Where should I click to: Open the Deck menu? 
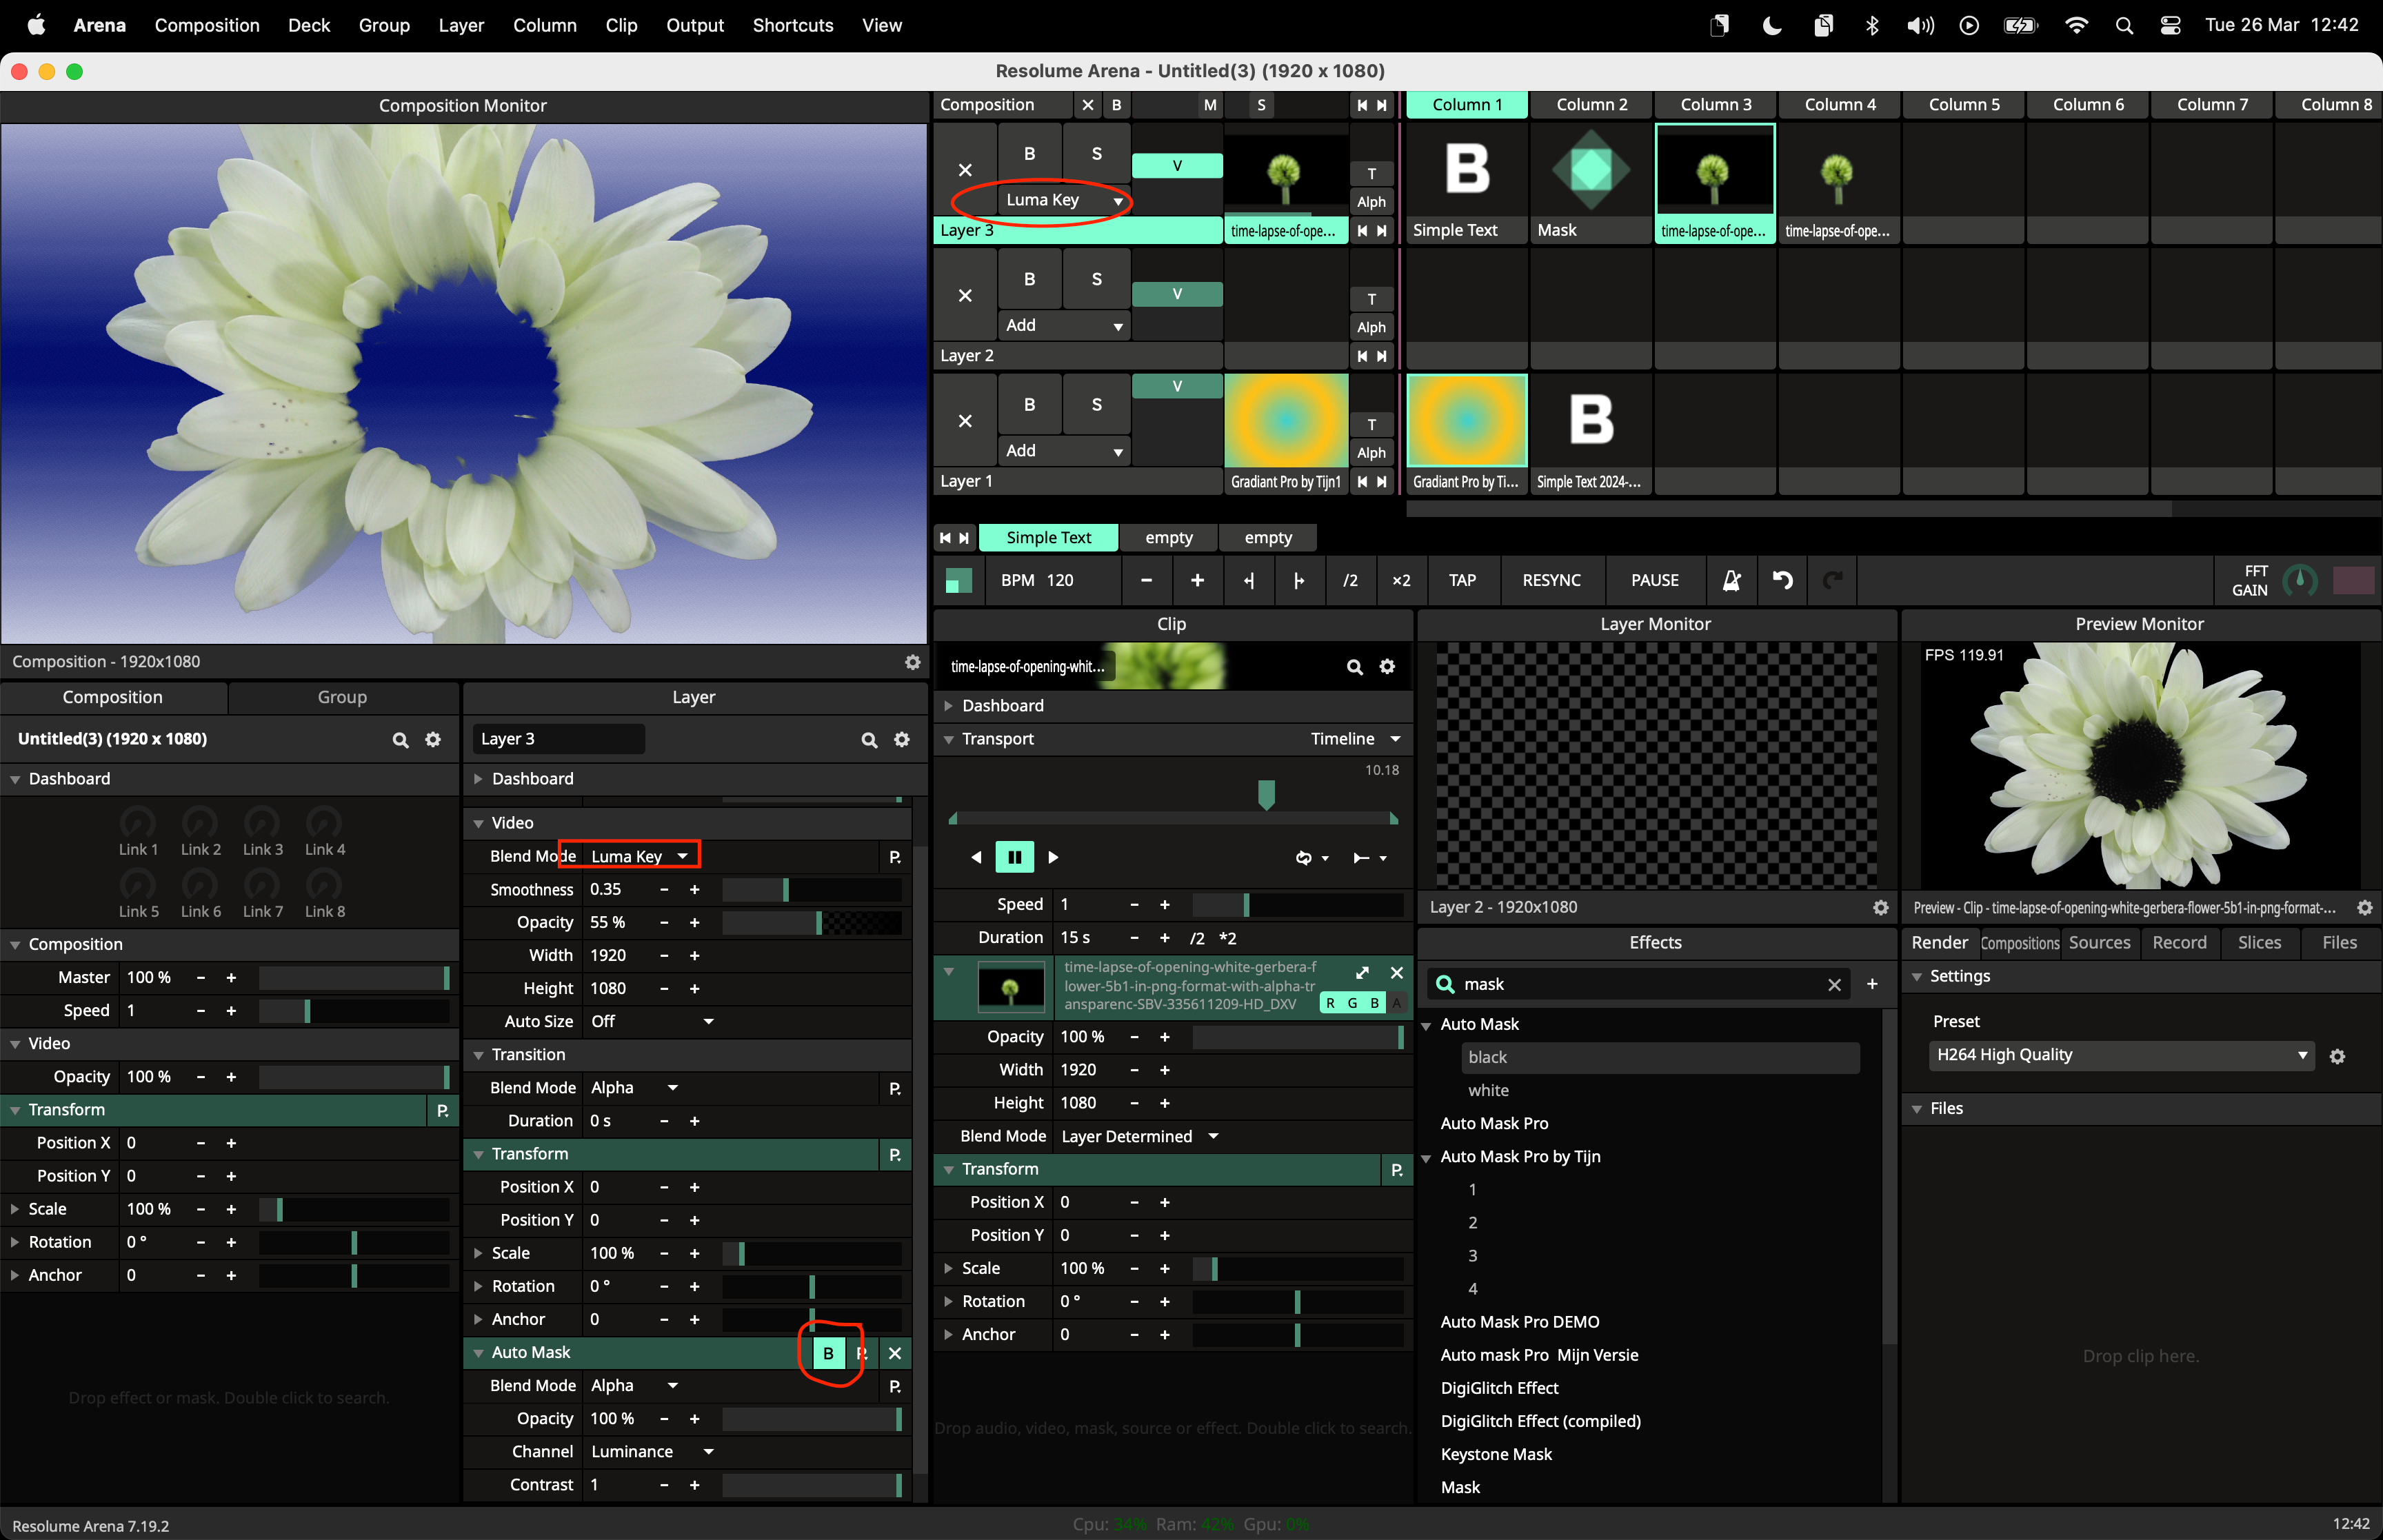tap(309, 25)
